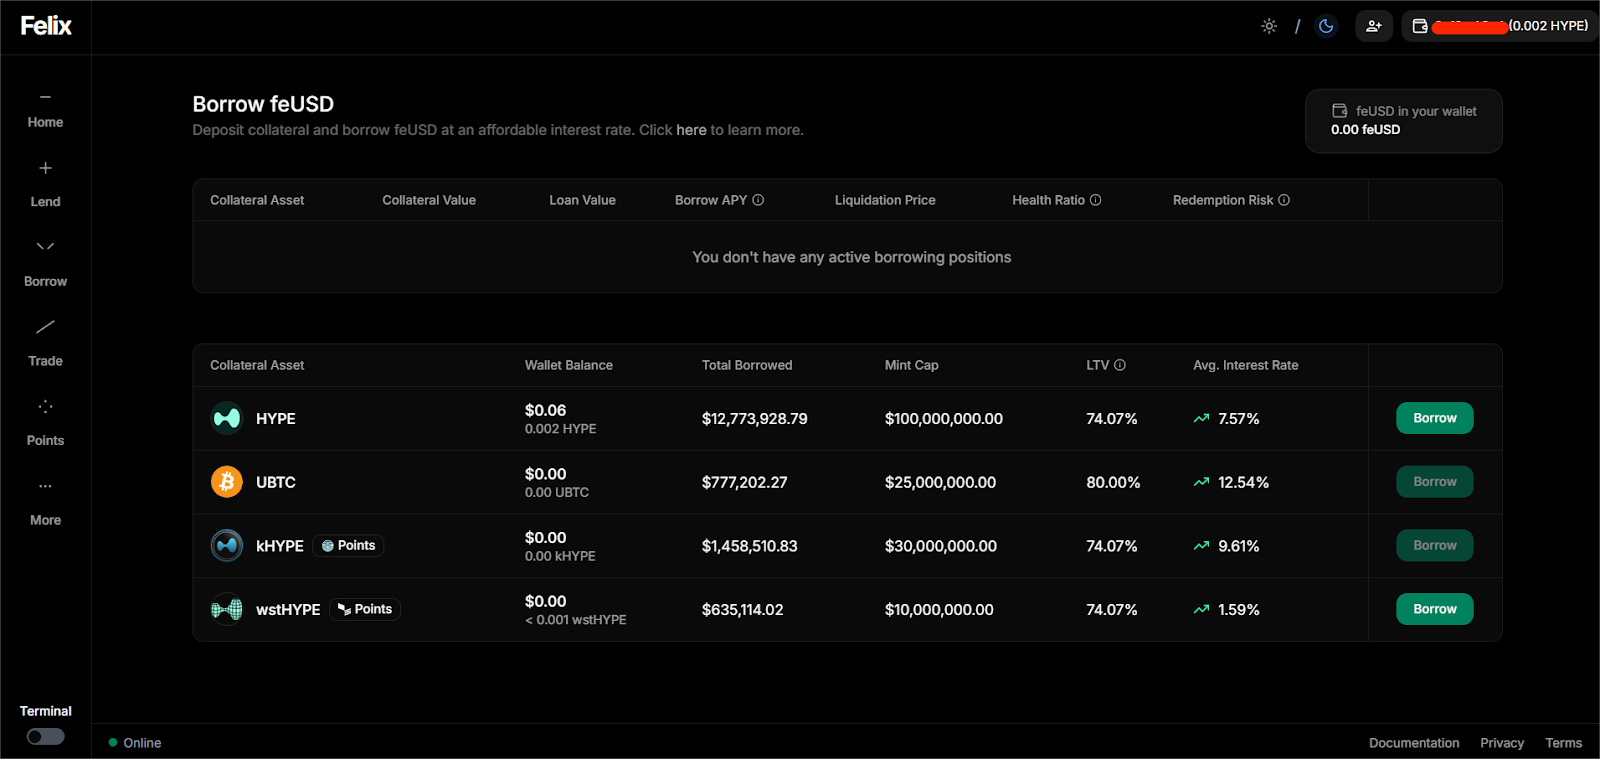1600x759 pixels.
Task: Click the UBTC LTV 80.00% value
Action: 1113,482
